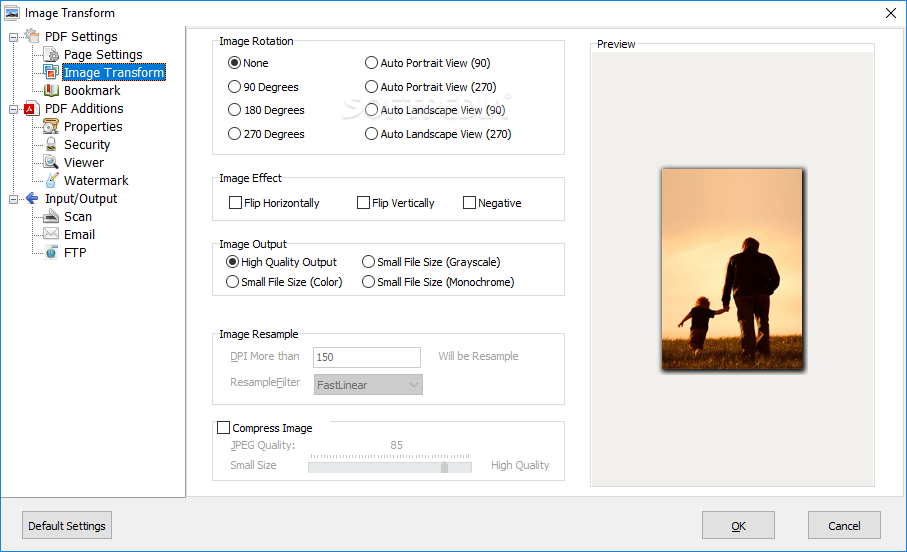Click the FTP globe icon
Image resolution: width=907 pixels, height=552 pixels.
(51, 252)
